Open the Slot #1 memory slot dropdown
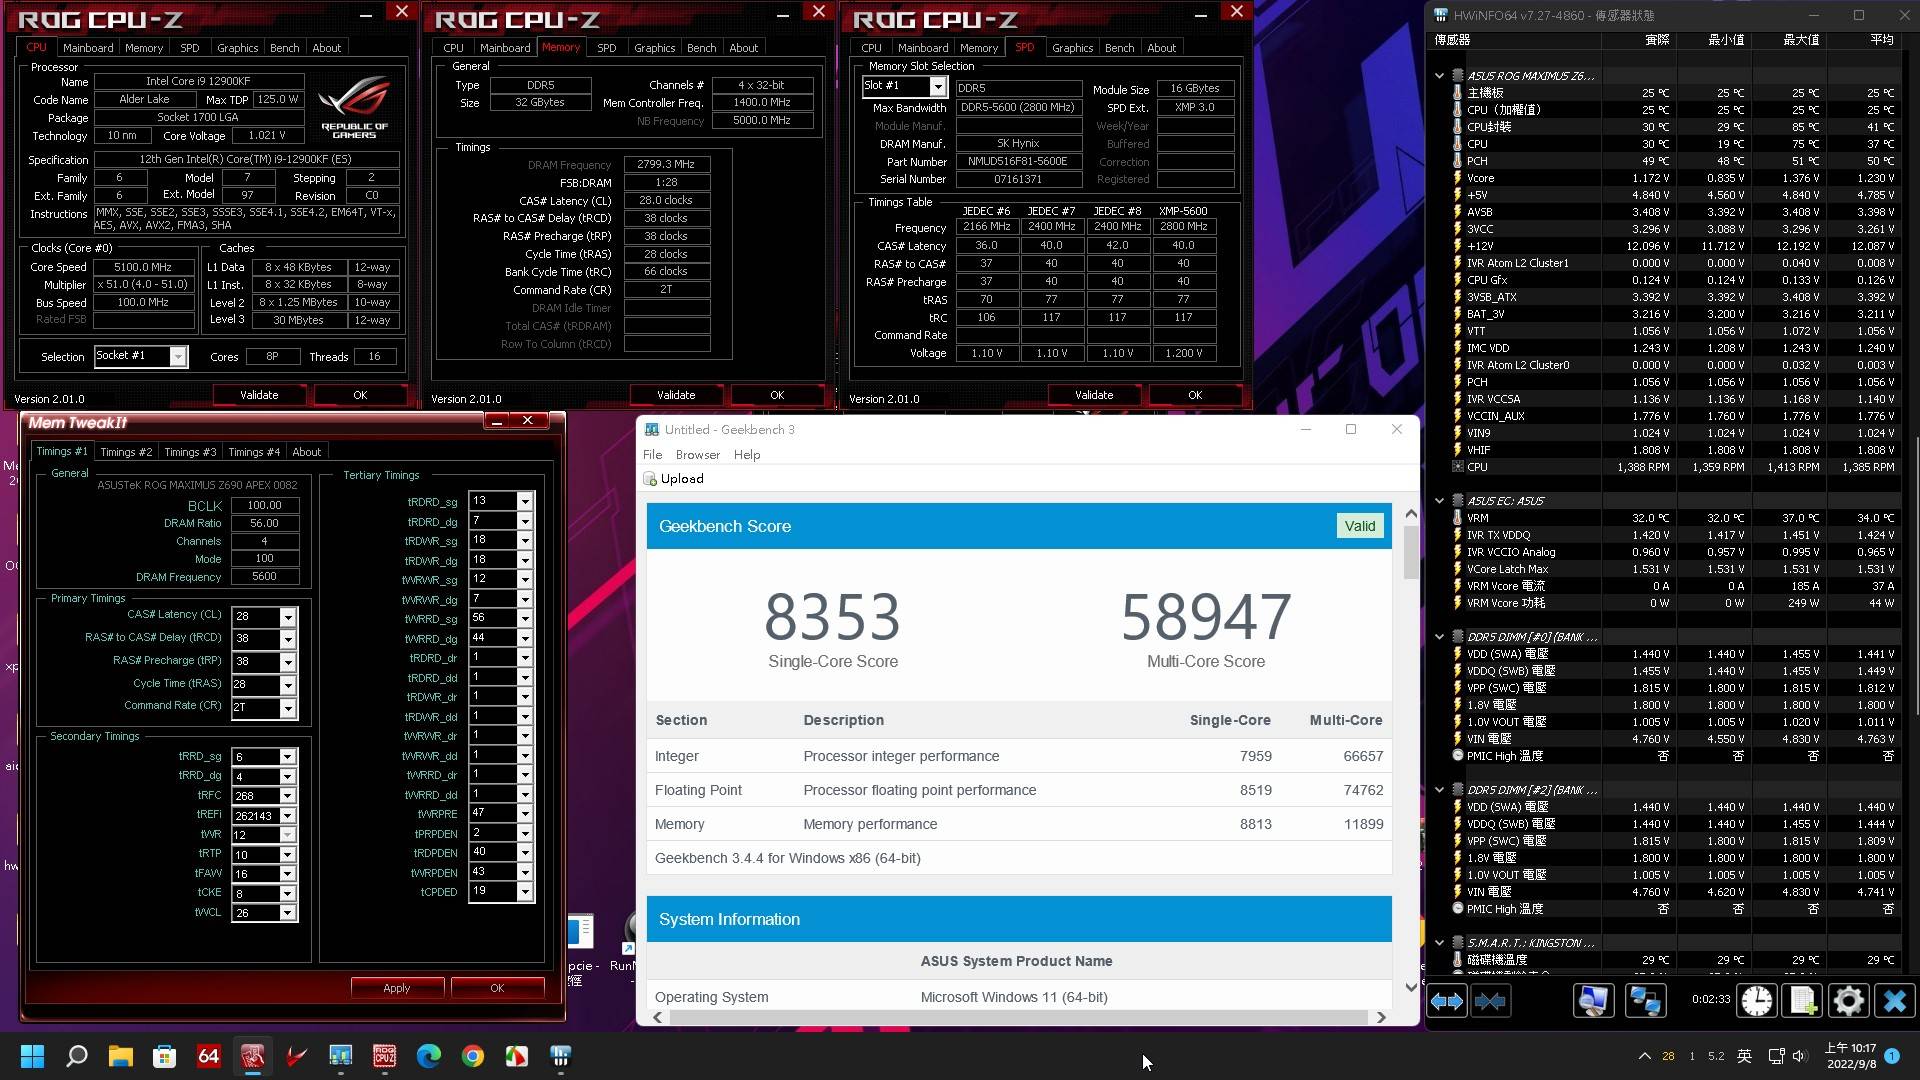Screen dimensions: 1920x1080 (x=937, y=87)
